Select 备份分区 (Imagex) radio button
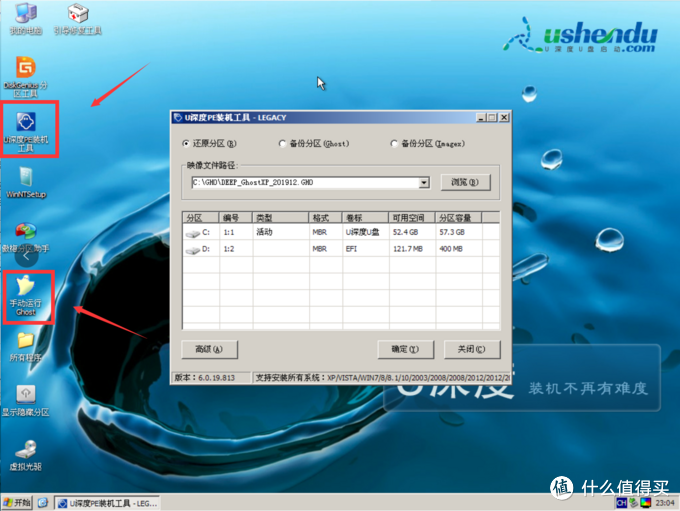Screen dimensions: 680x511 [394, 144]
